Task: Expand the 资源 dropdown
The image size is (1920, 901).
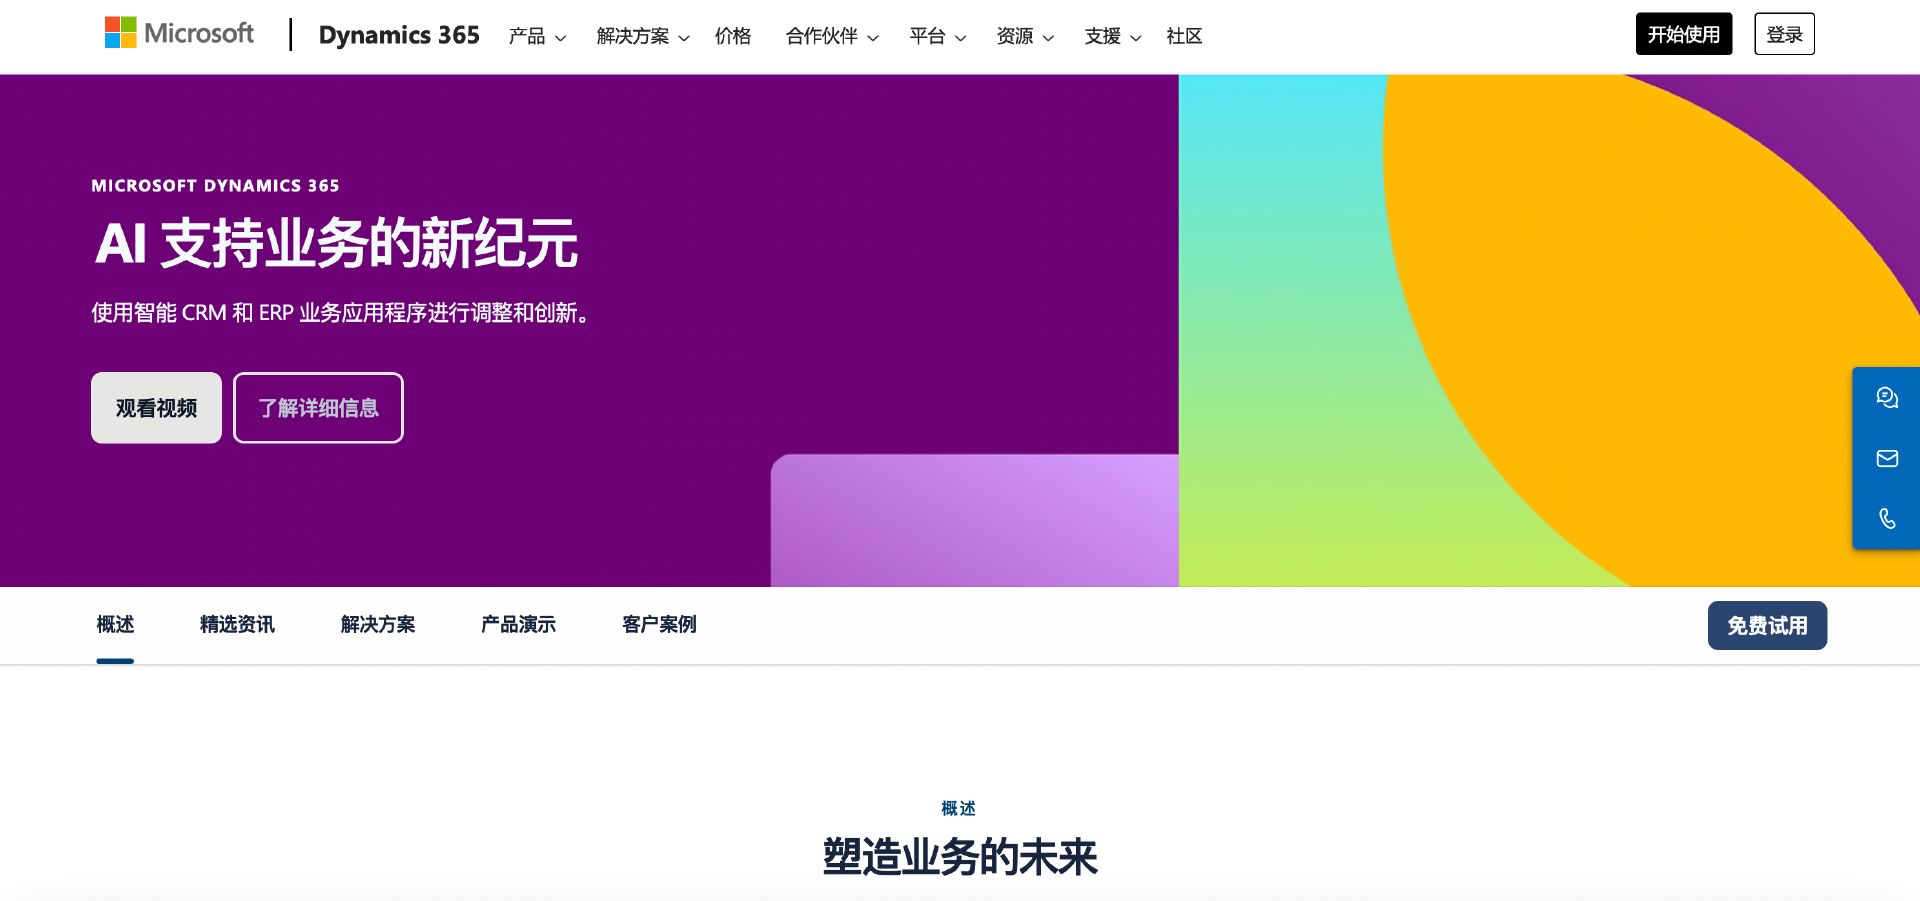Action: 1025,36
